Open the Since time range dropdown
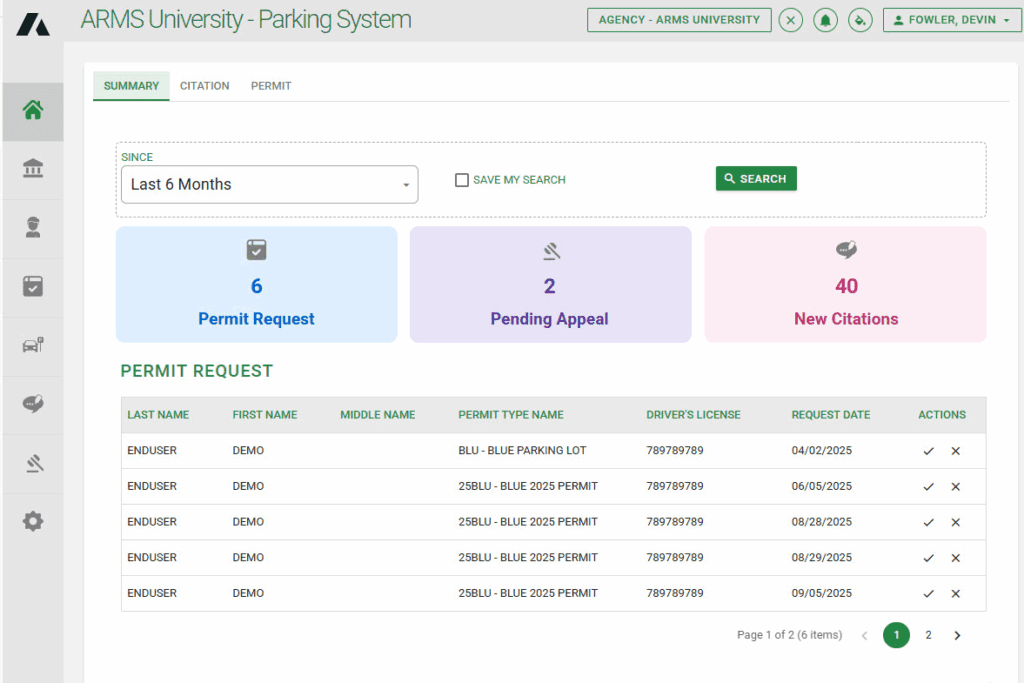The image size is (1024, 683). 269,185
